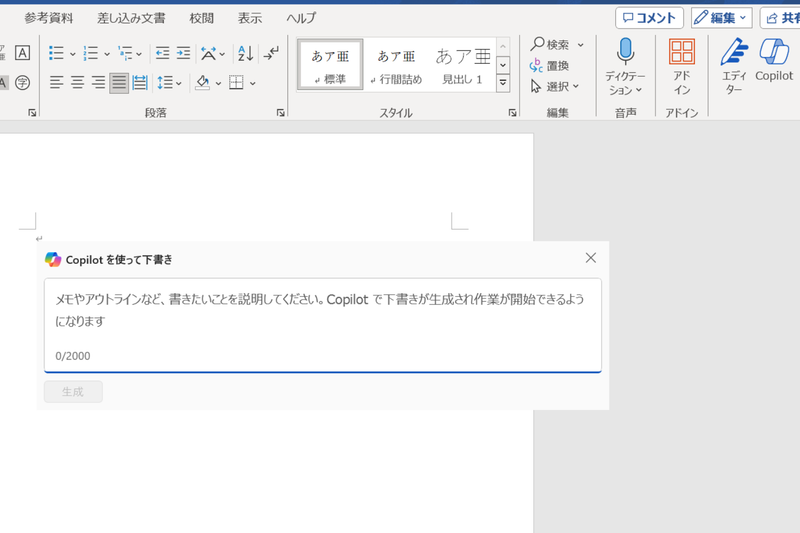Open エディター editor pane
The image size is (800, 533).
[734, 66]
